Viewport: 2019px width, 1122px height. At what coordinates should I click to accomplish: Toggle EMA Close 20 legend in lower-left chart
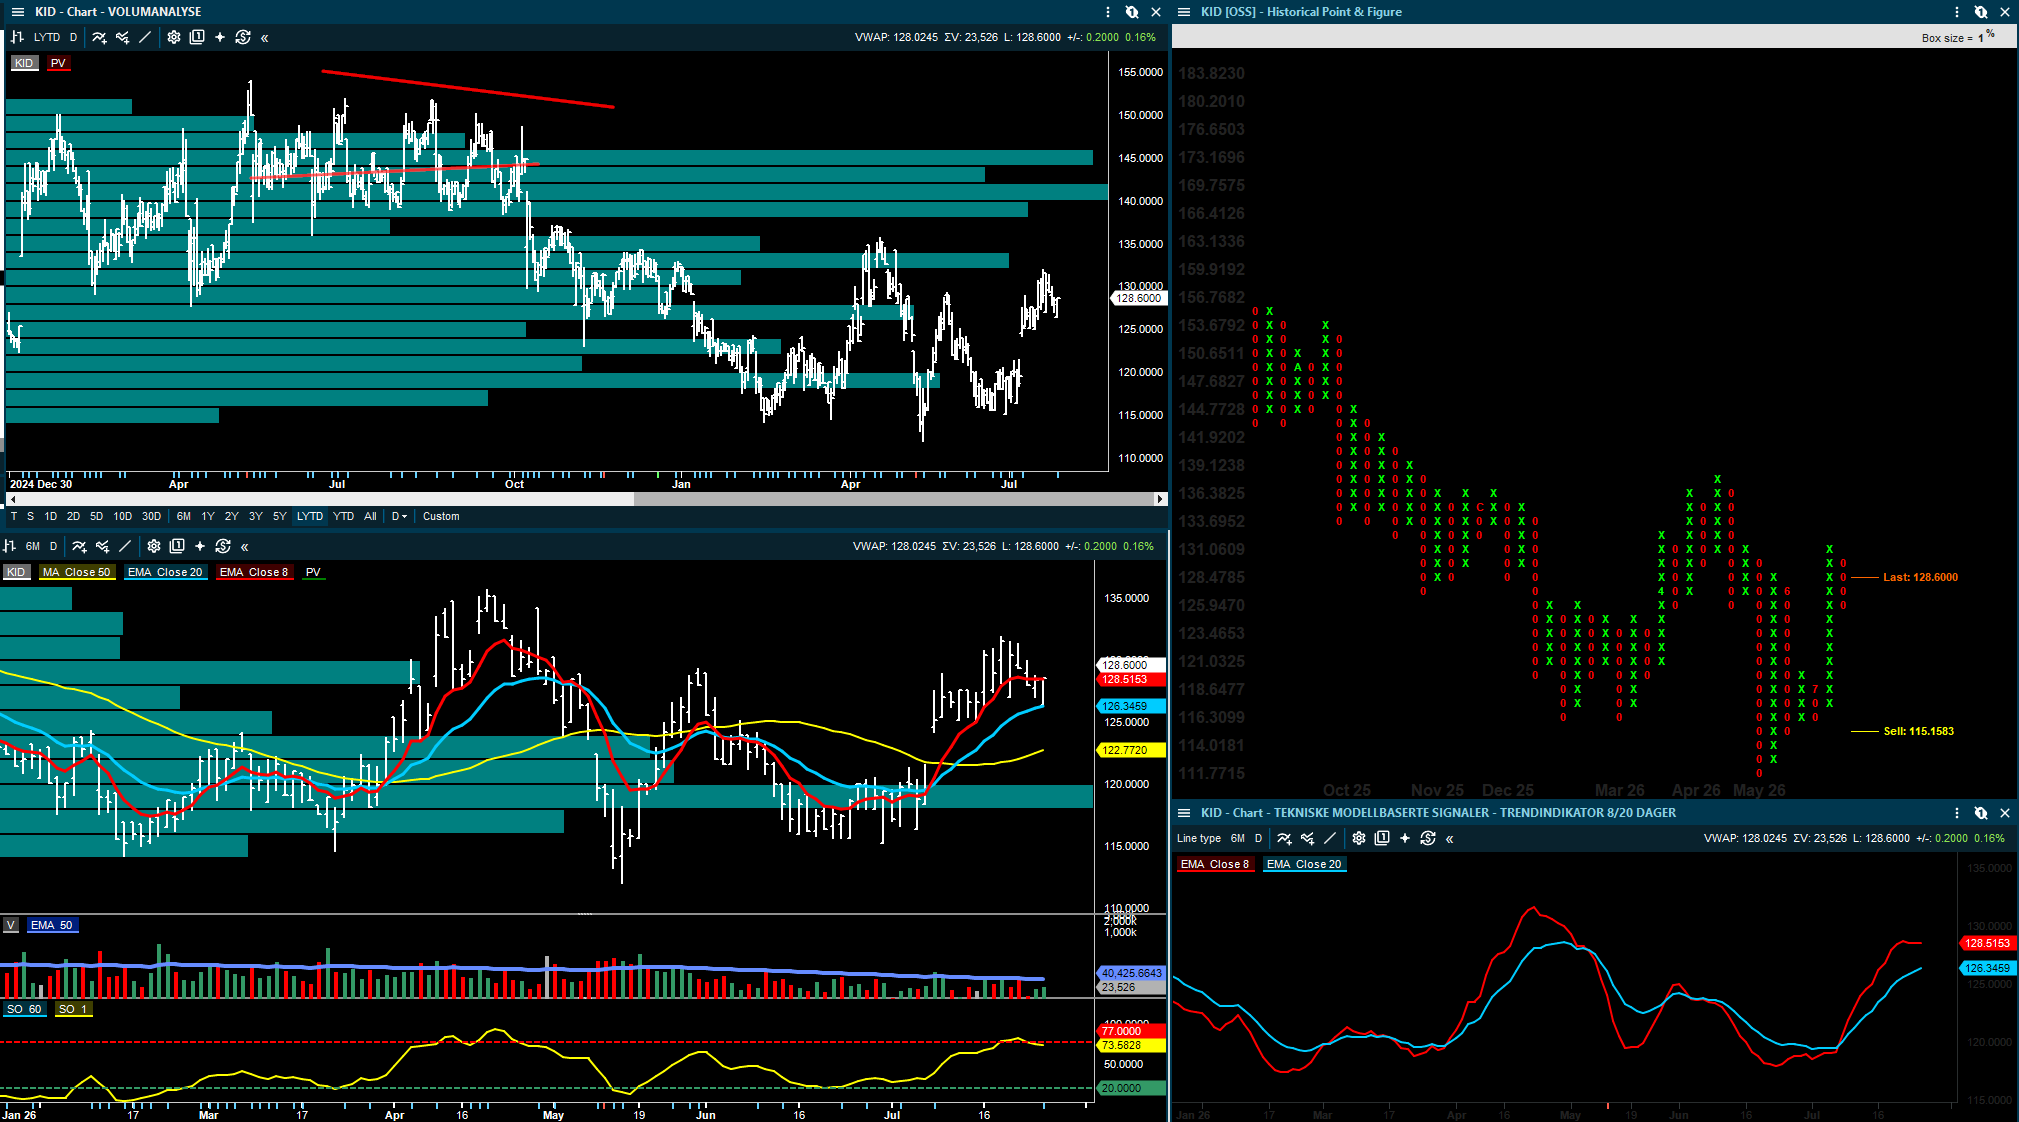[x=165, y=572]
